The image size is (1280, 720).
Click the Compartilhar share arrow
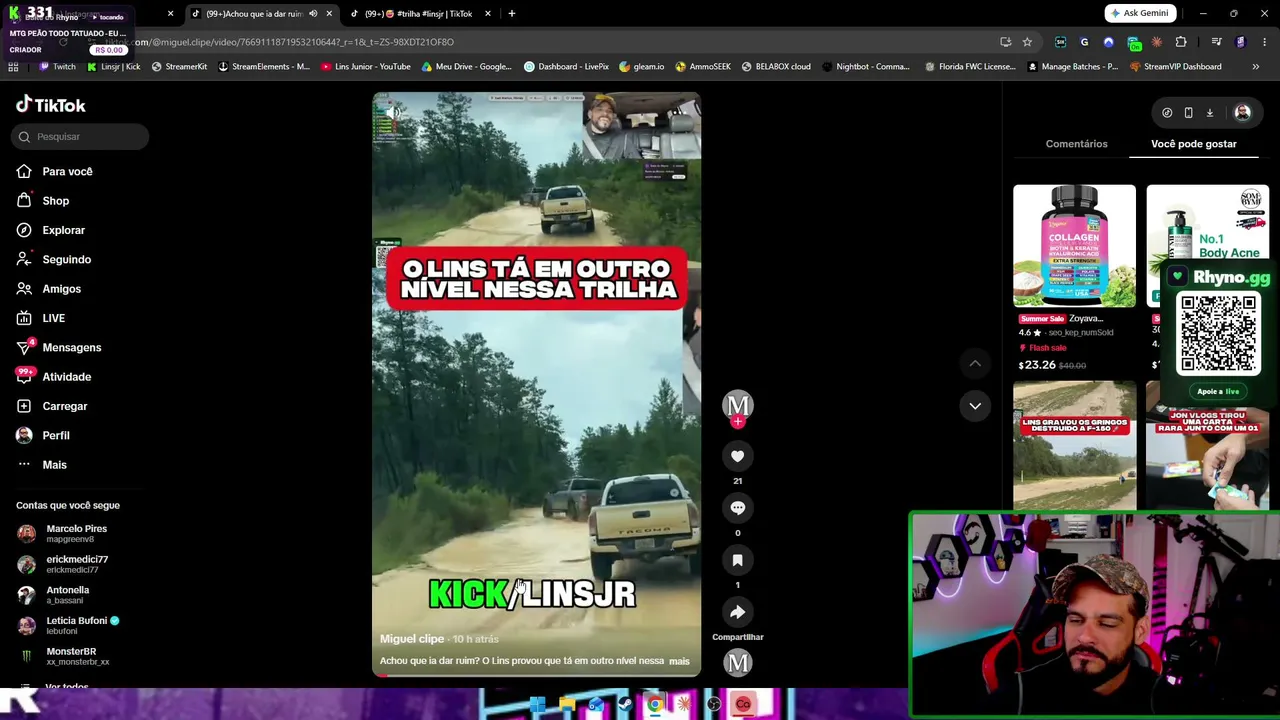tap(738, 612)
